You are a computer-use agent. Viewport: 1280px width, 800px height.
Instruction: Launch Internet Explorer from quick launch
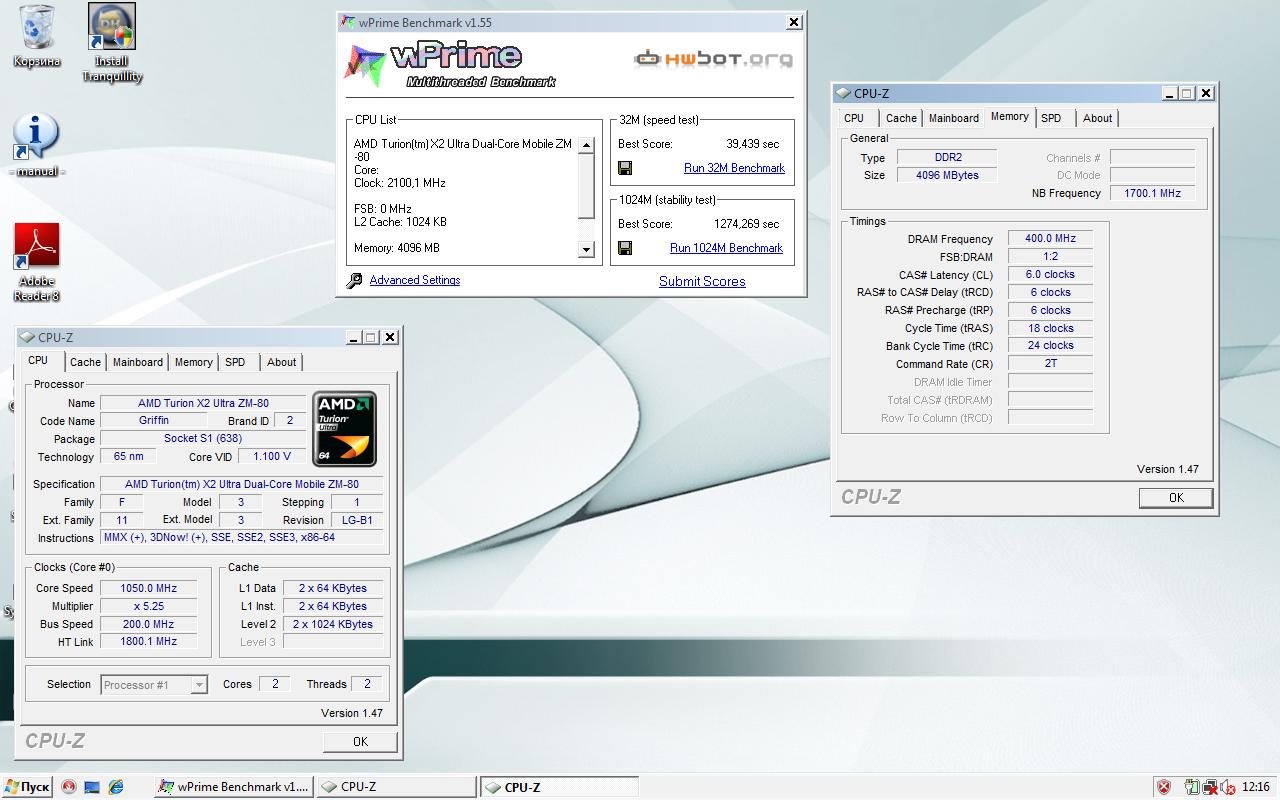tap(116, 787)
